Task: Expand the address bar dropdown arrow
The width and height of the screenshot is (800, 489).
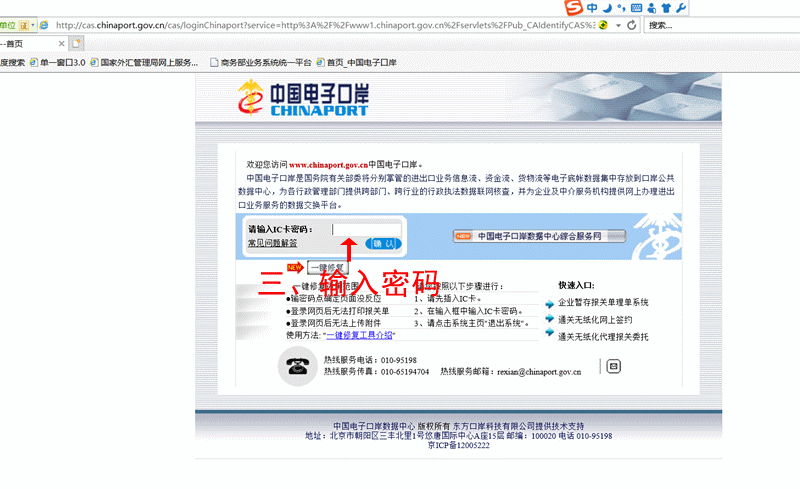Action: tap(617, 24)
